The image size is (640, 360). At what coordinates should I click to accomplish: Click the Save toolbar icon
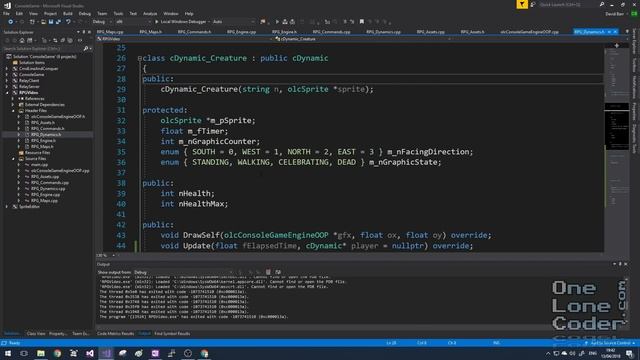pos(51,22)
